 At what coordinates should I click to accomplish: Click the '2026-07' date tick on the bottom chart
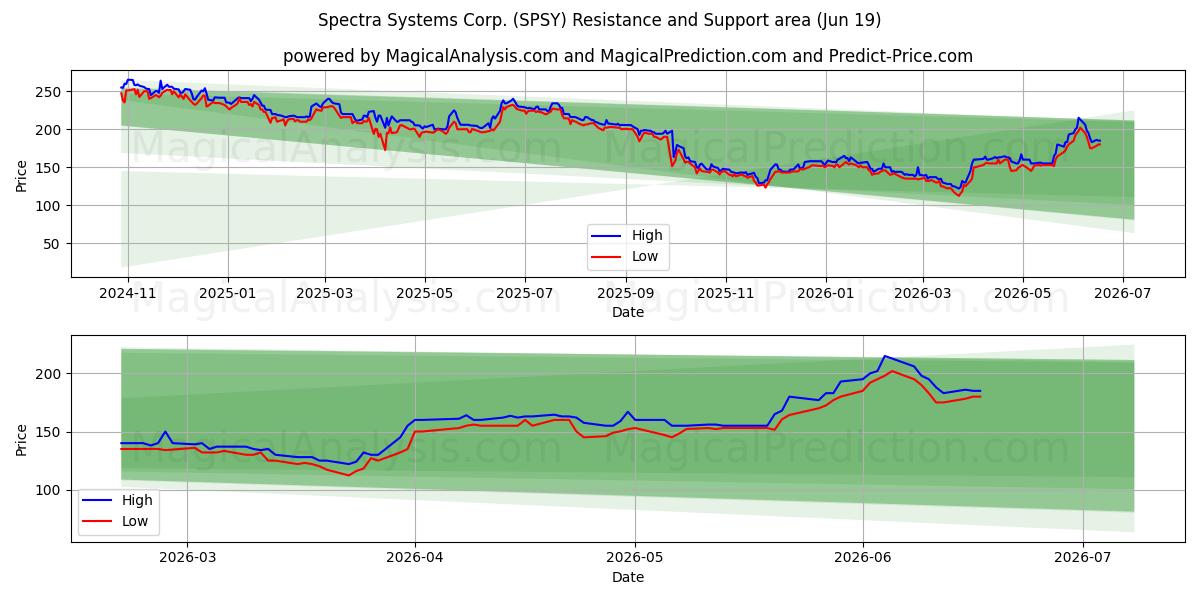(x=1083, y=559)
